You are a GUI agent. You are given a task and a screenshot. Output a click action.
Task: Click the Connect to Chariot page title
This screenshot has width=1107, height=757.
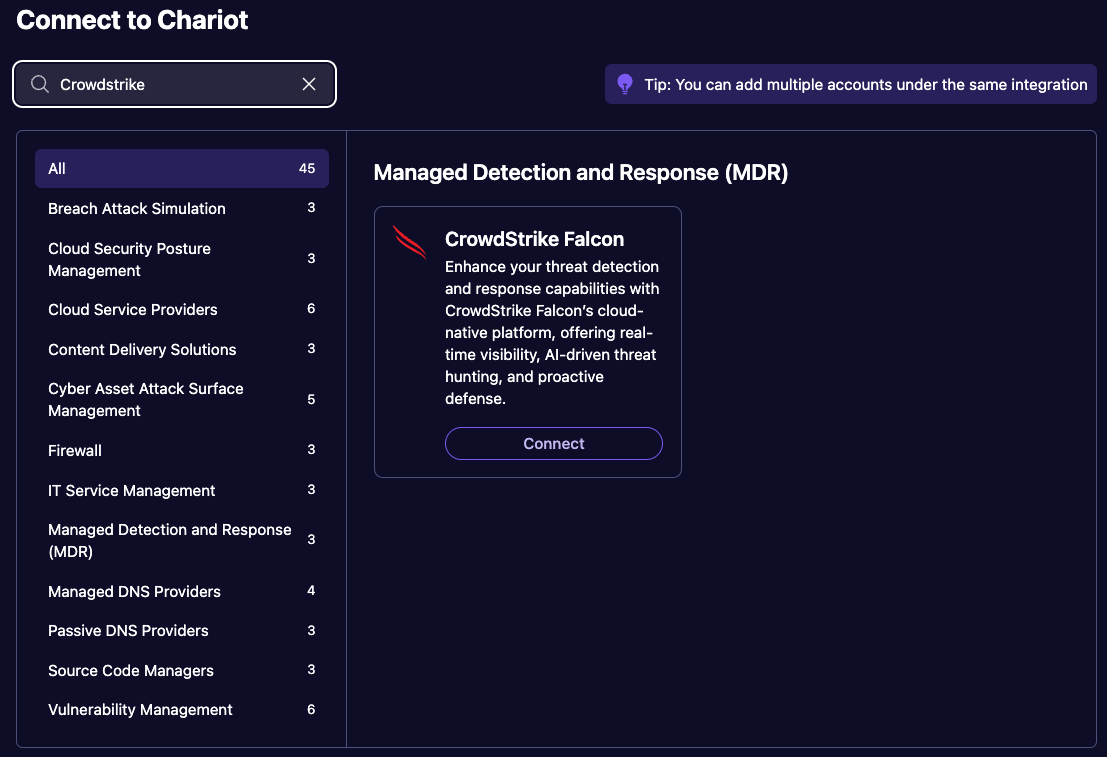click(132, 20)
